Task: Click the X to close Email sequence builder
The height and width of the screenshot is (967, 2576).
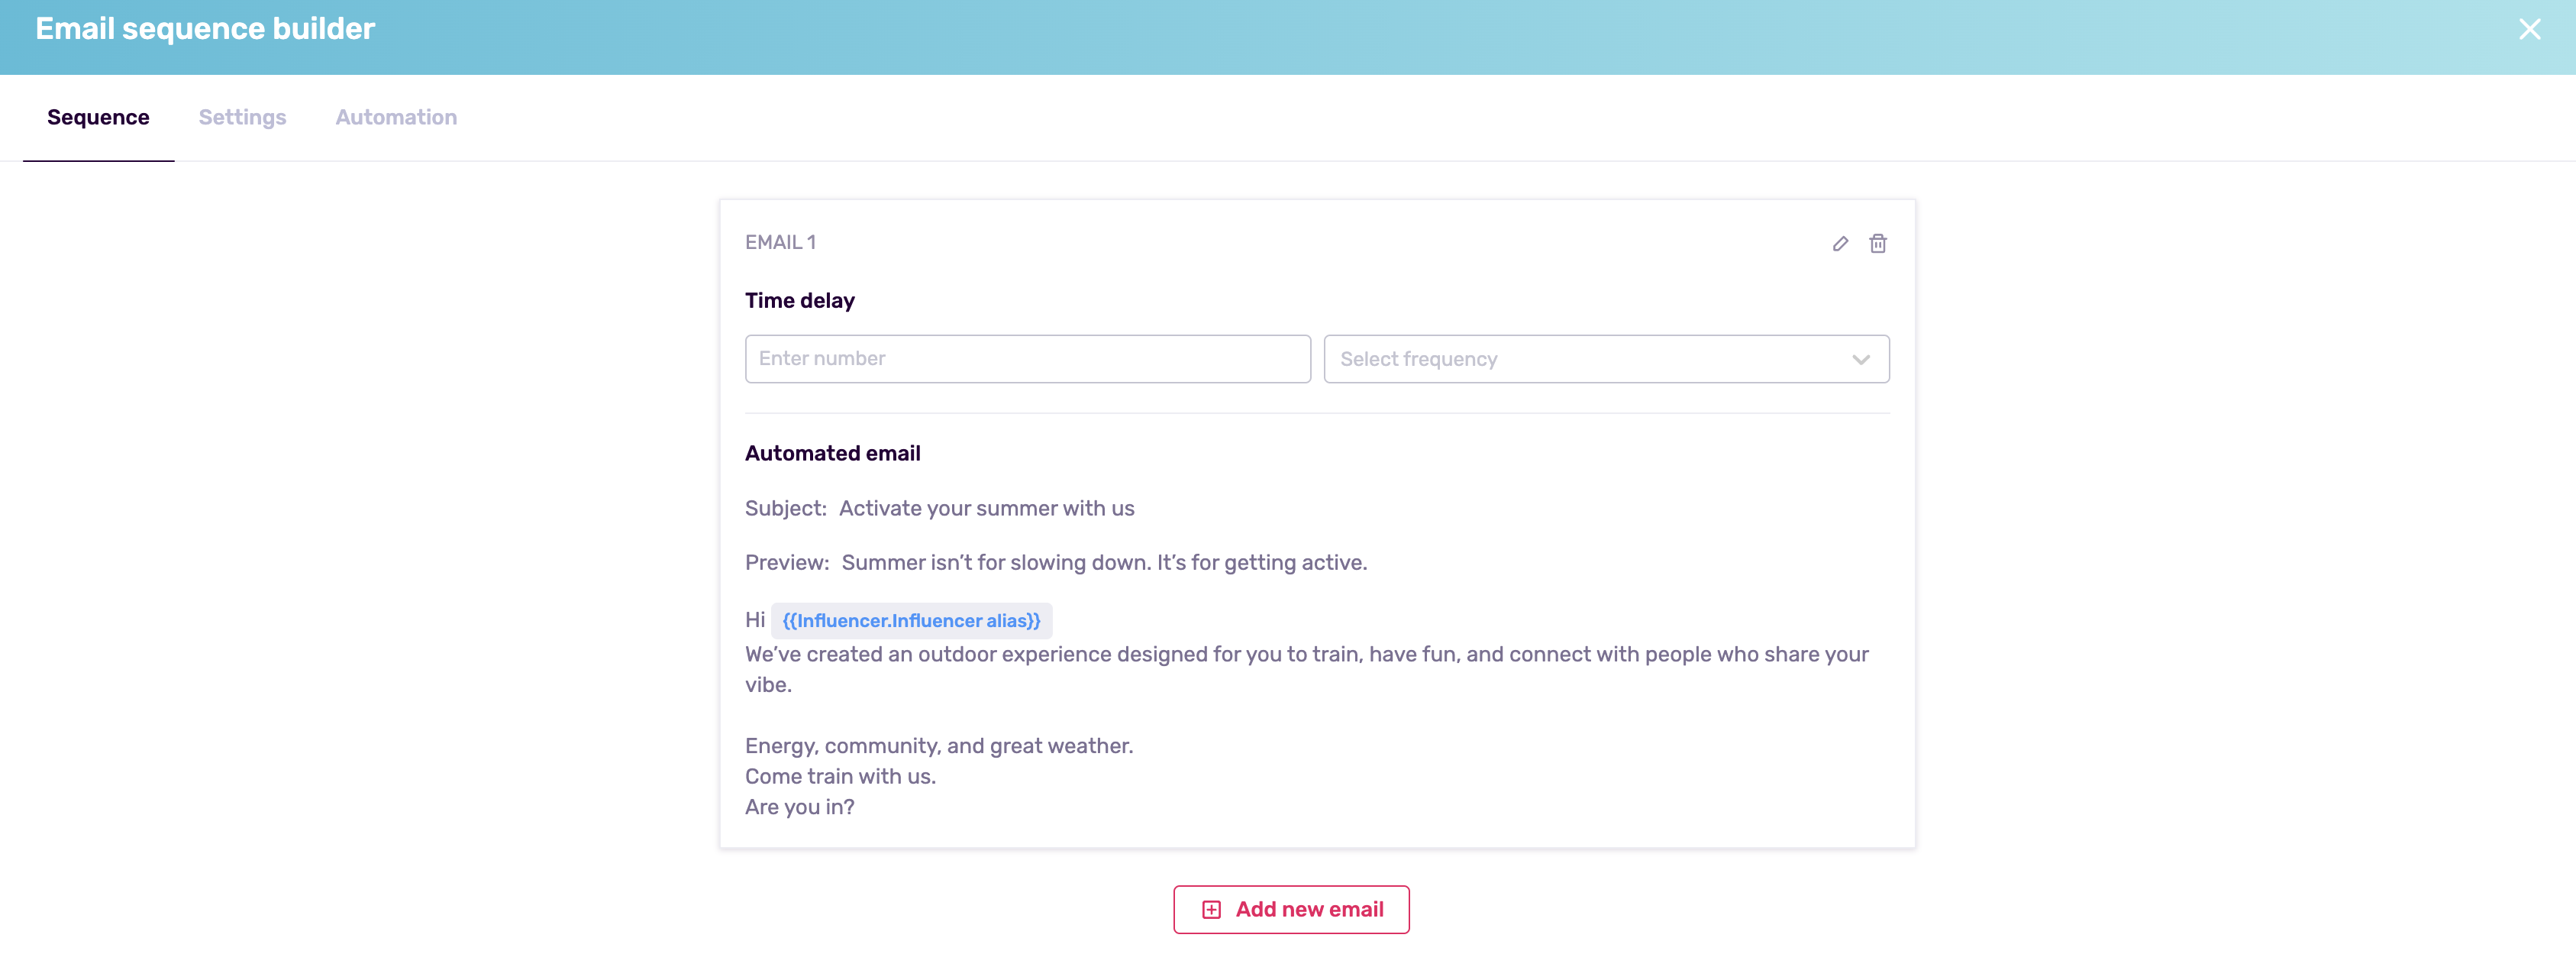Action: 2530,29
